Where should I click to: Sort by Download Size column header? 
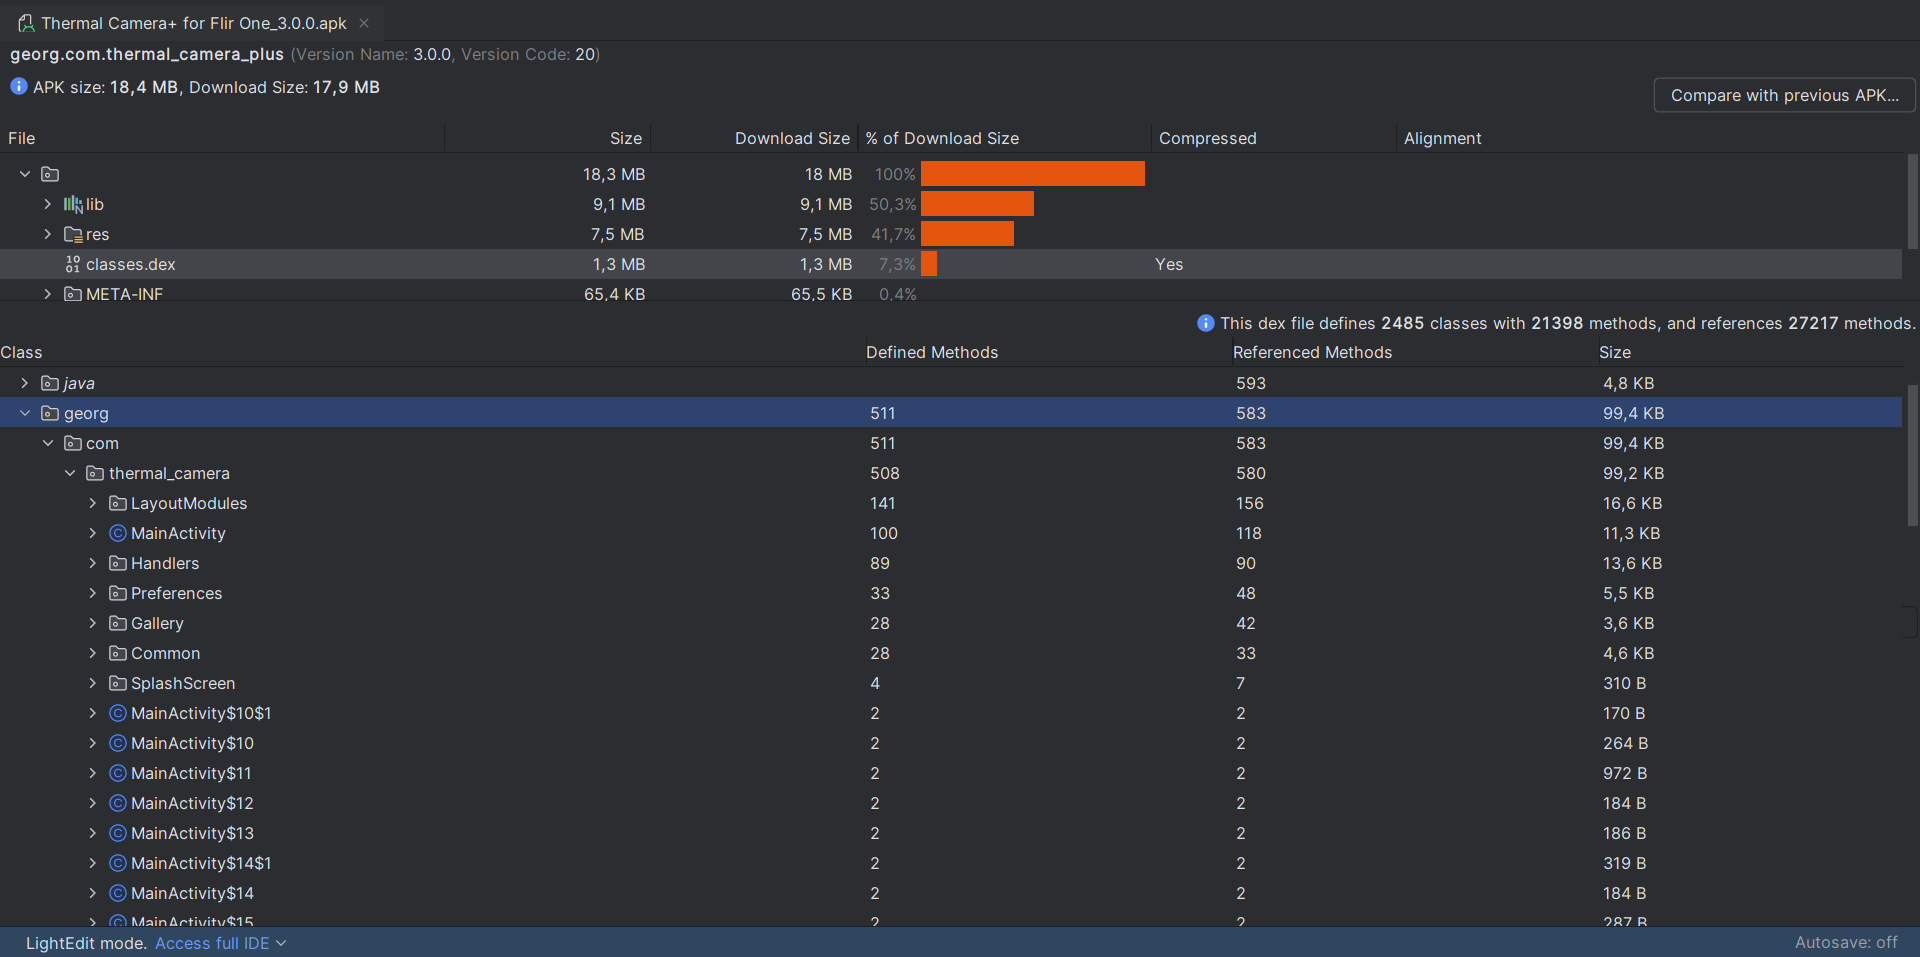tap(791, 138)
